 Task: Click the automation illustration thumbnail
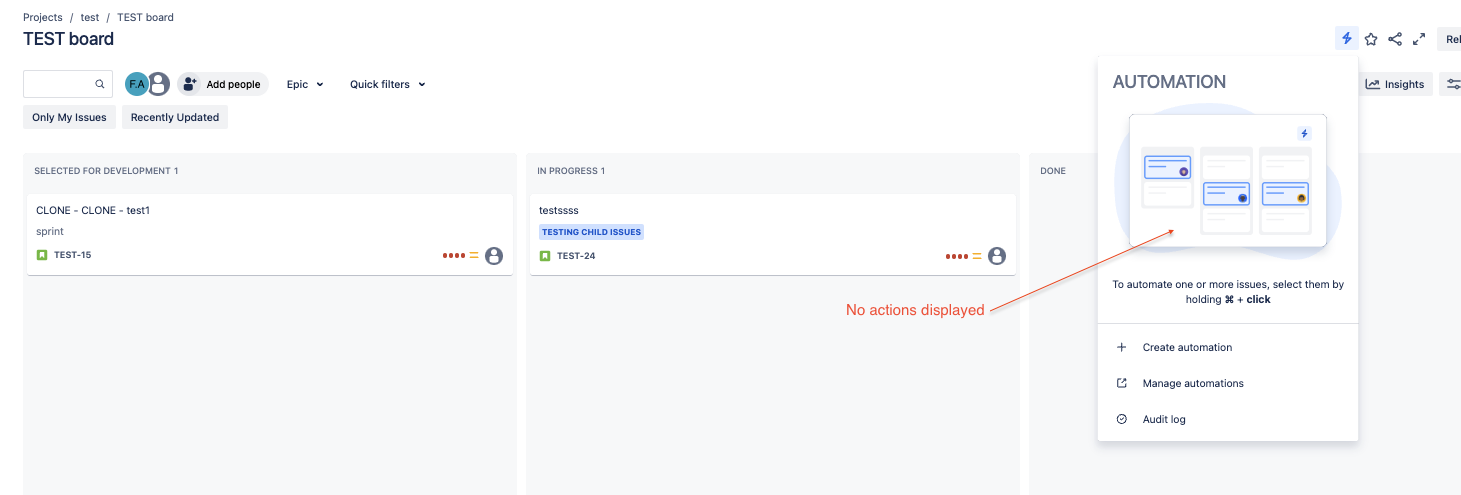tap(1228, 180)
